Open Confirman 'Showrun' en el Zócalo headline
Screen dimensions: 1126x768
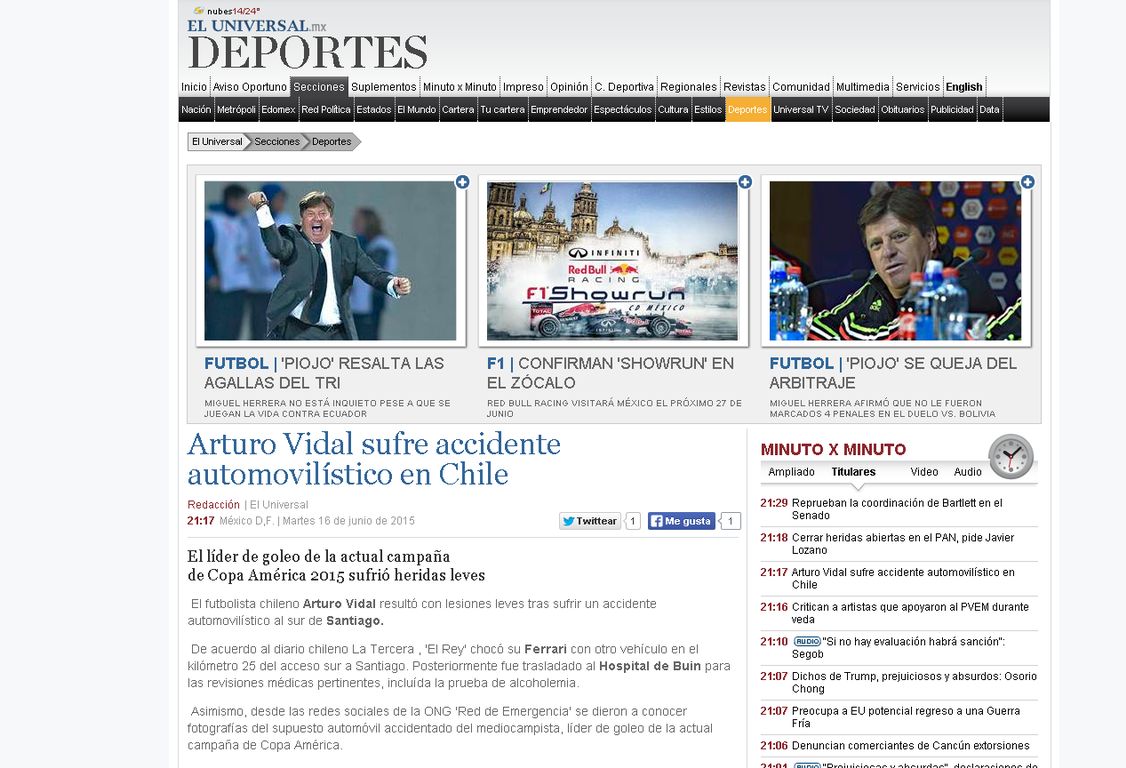(x=610, y=373)
